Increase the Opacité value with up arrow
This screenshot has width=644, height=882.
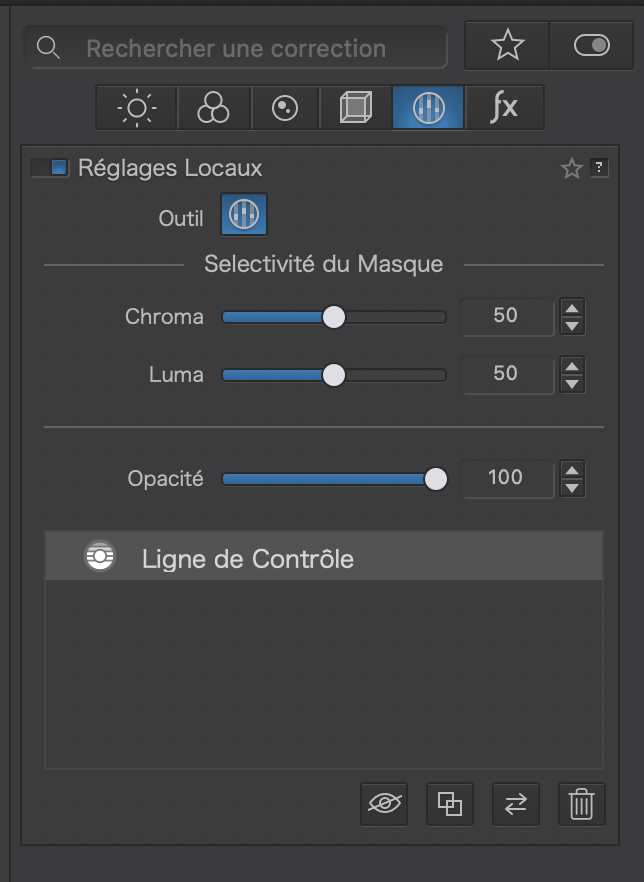(572, 470)
